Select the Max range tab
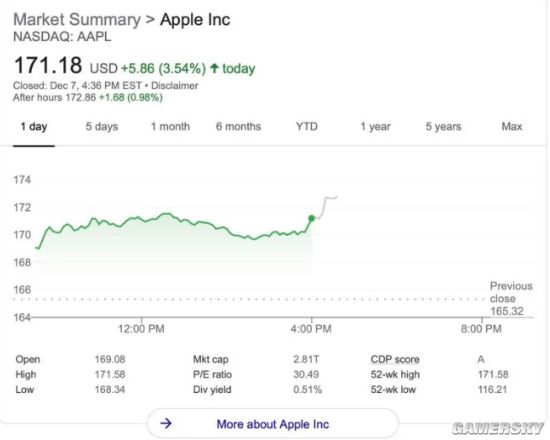Image resolution: width=550 pixels, height=440 pixels. [512, 126]
